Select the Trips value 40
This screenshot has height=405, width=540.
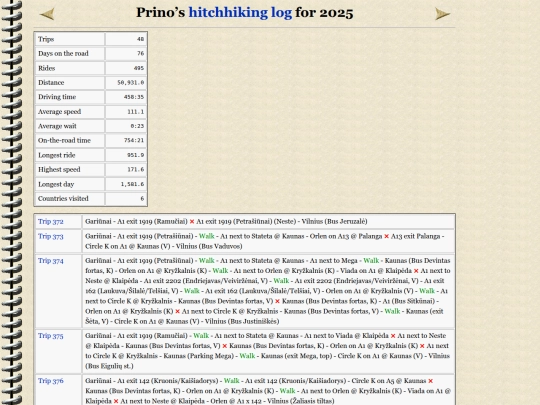pyautogui.click(x=140, y=39)
